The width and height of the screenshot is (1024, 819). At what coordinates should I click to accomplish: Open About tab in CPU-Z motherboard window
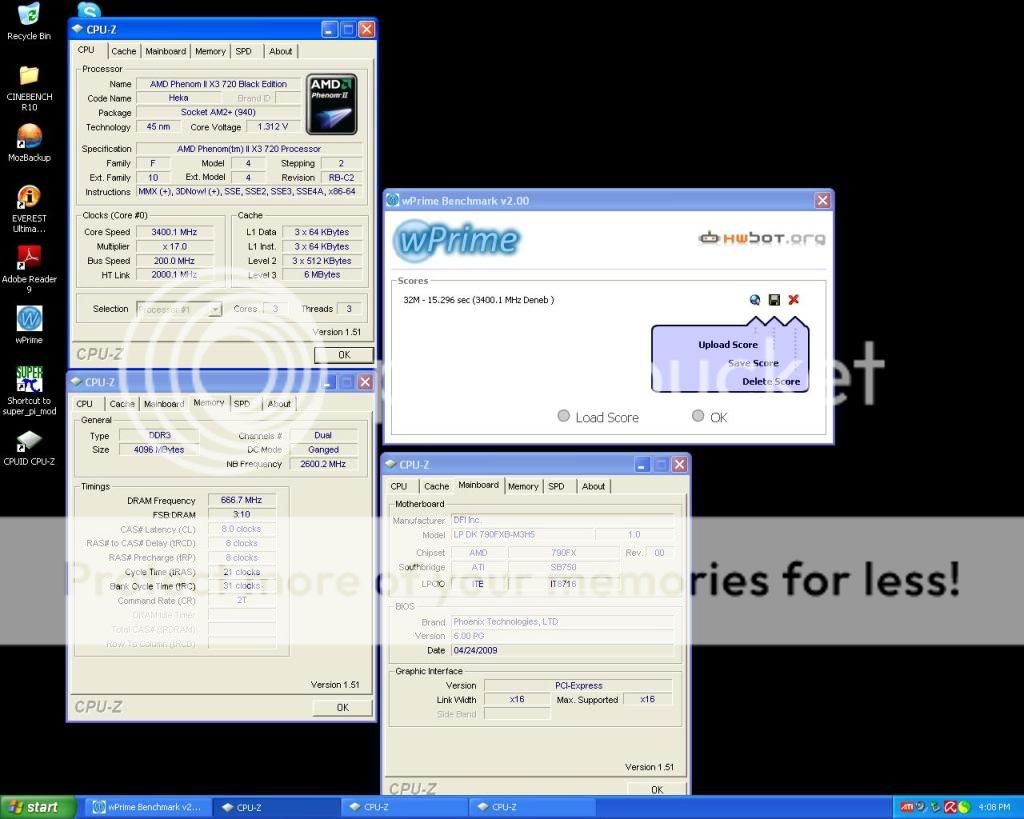click(x=593, y=486)
